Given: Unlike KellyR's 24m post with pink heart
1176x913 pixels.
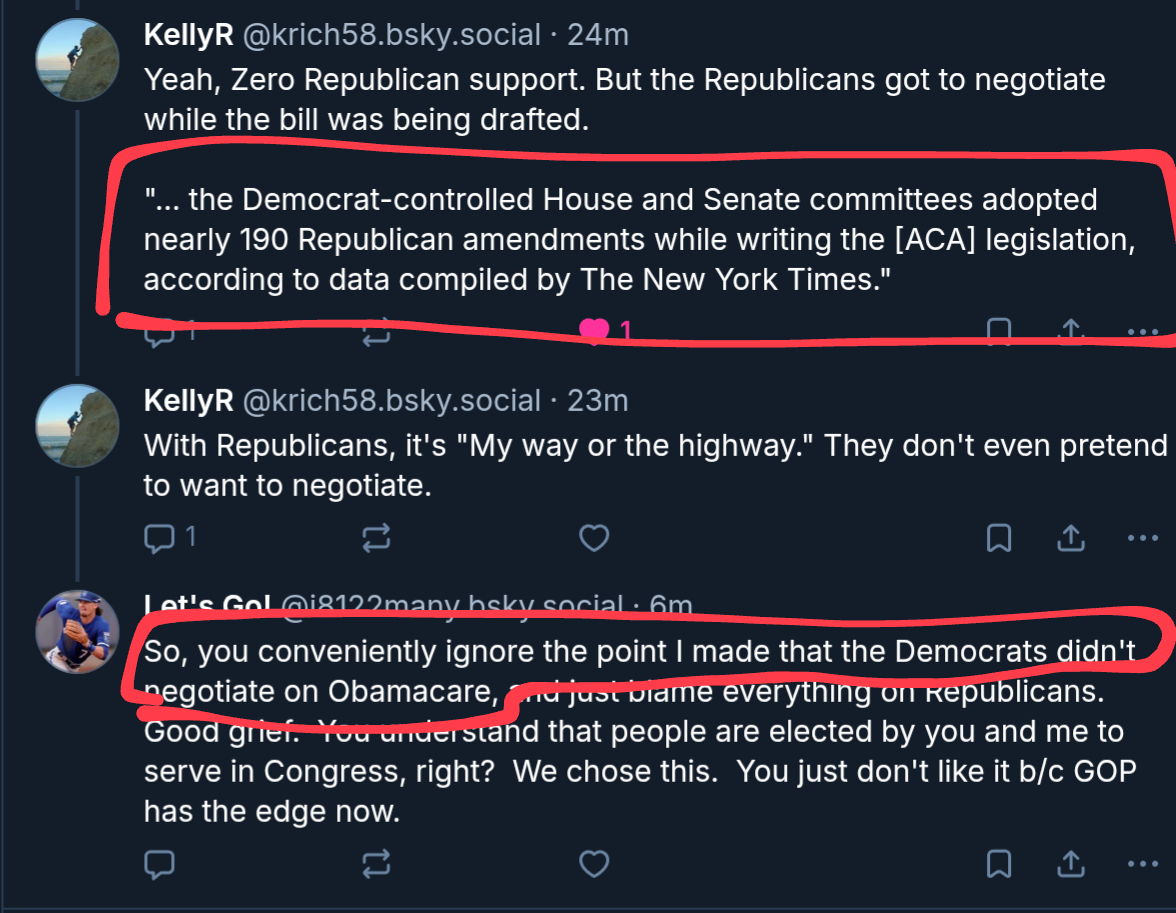Looking at the screenshot, I should [x=594, y=331].
